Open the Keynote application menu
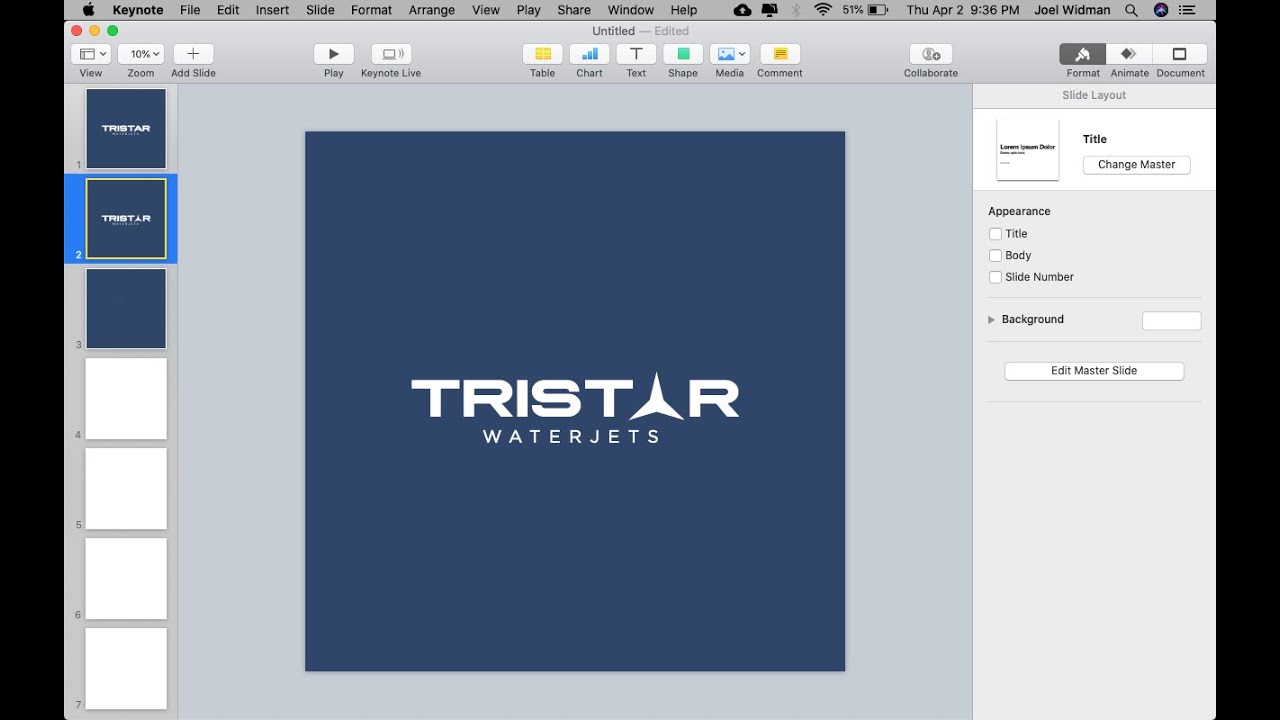 (138, 10)
